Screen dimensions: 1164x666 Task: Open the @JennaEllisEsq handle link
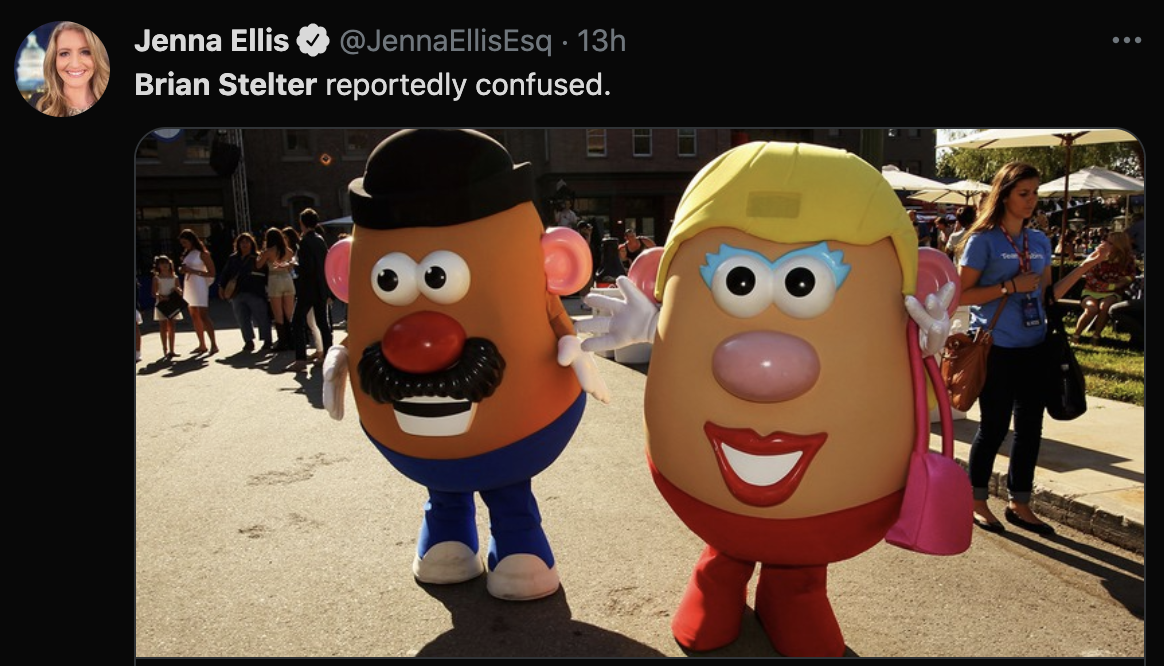[x=445, y=41]
